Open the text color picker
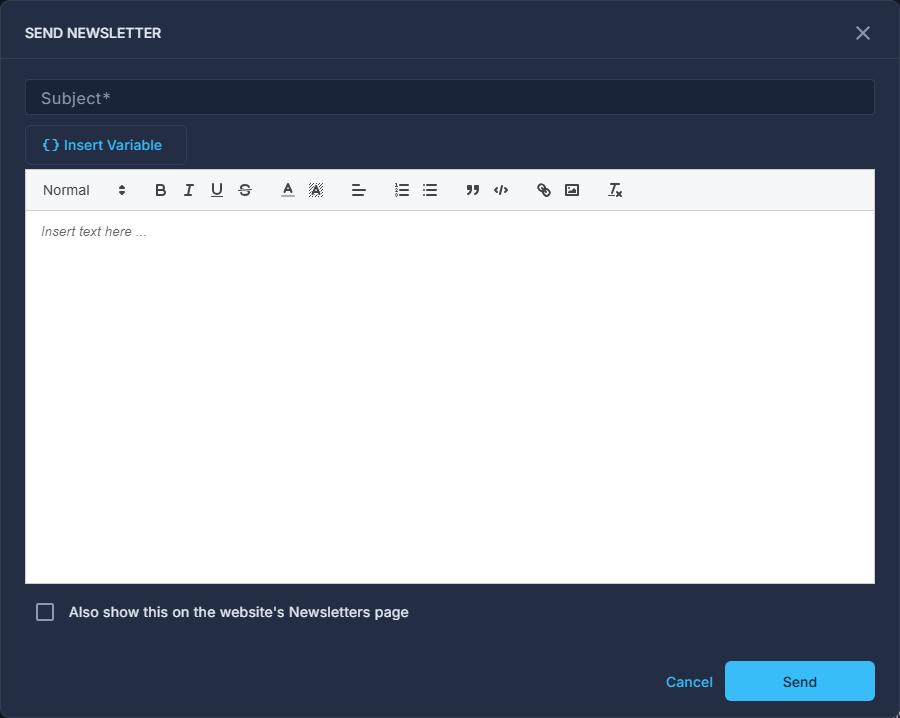This screenshot has height=718, width=900. pos(288,190)
